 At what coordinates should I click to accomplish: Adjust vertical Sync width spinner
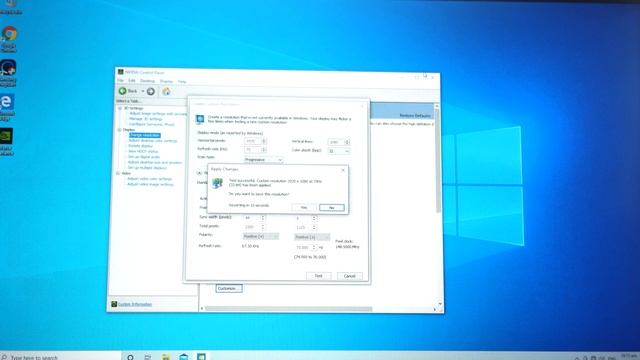[314, 219]
